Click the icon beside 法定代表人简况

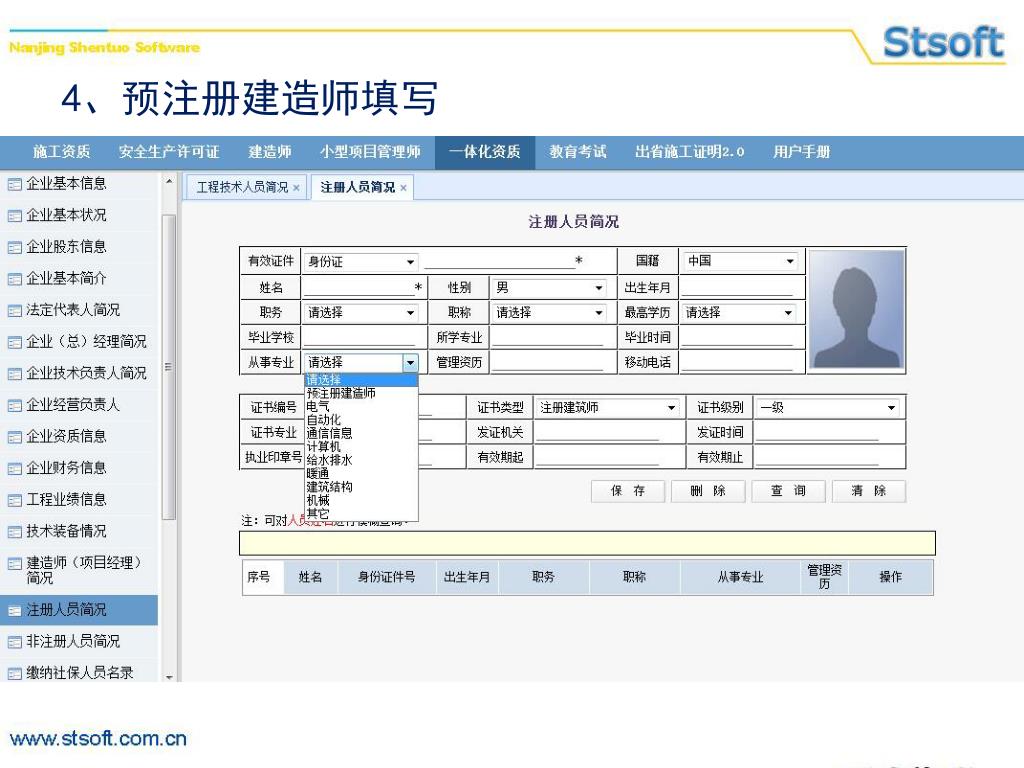[15, 311]
